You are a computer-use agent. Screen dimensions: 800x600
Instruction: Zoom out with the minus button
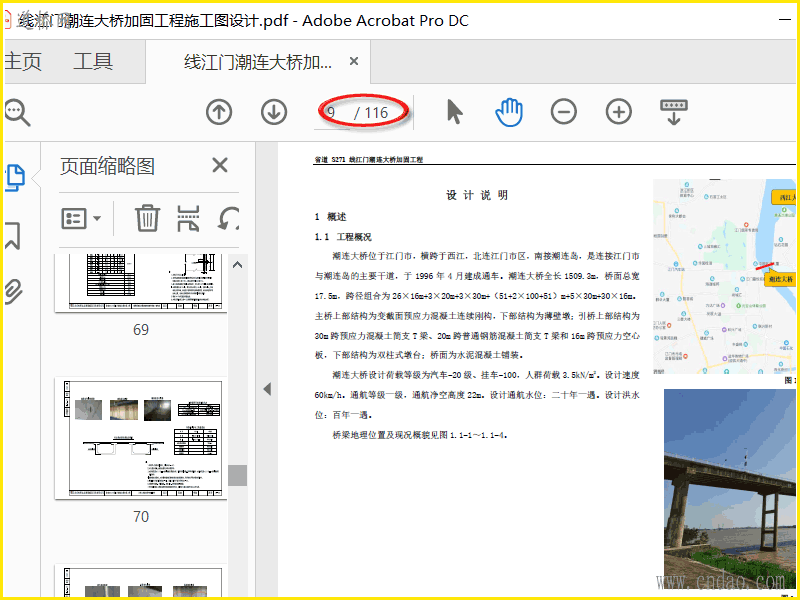[x=564, y=112]
